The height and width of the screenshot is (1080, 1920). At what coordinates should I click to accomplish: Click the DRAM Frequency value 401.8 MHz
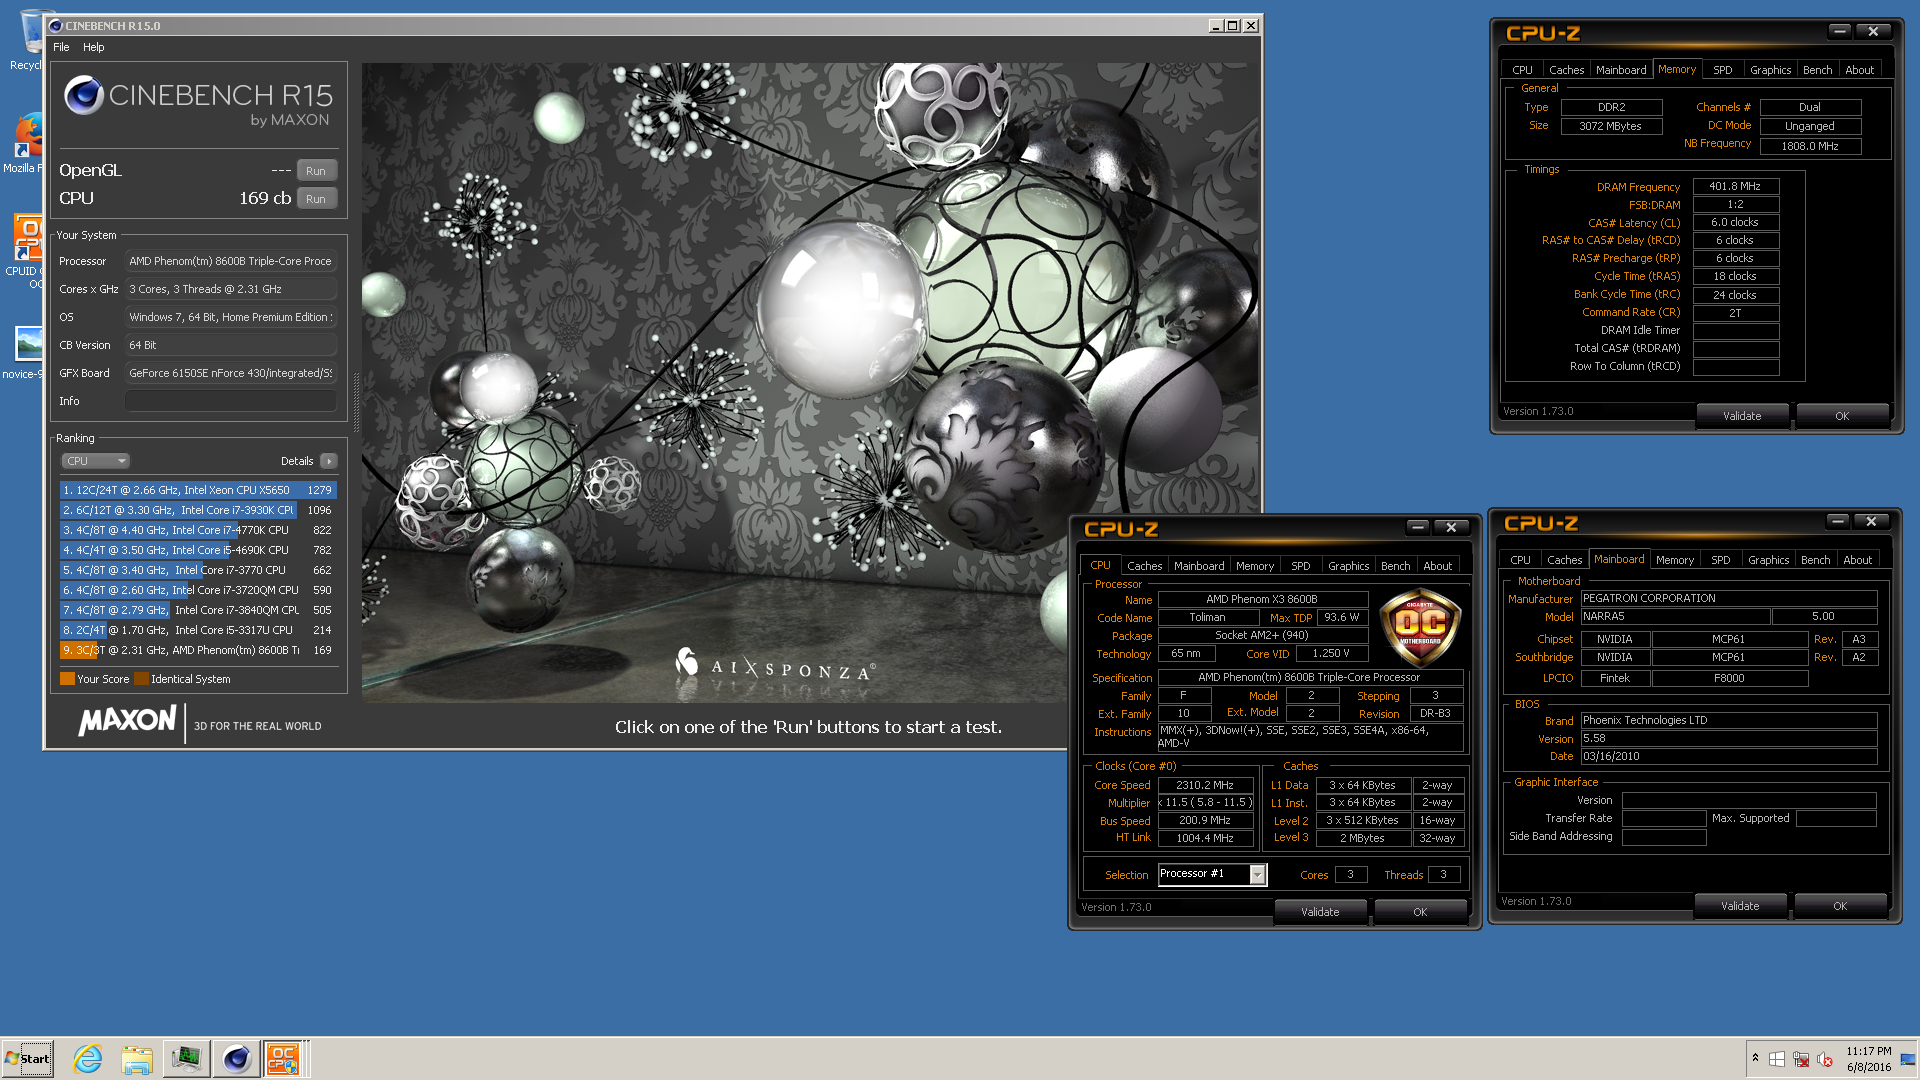pos(1735,186)
